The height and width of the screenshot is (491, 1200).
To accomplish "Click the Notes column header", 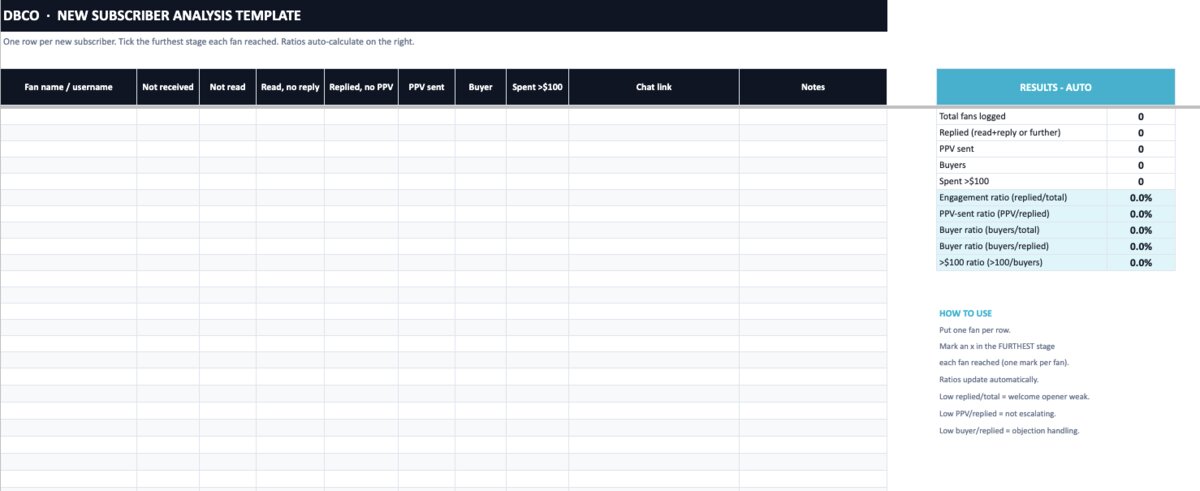I will (813, 87).
